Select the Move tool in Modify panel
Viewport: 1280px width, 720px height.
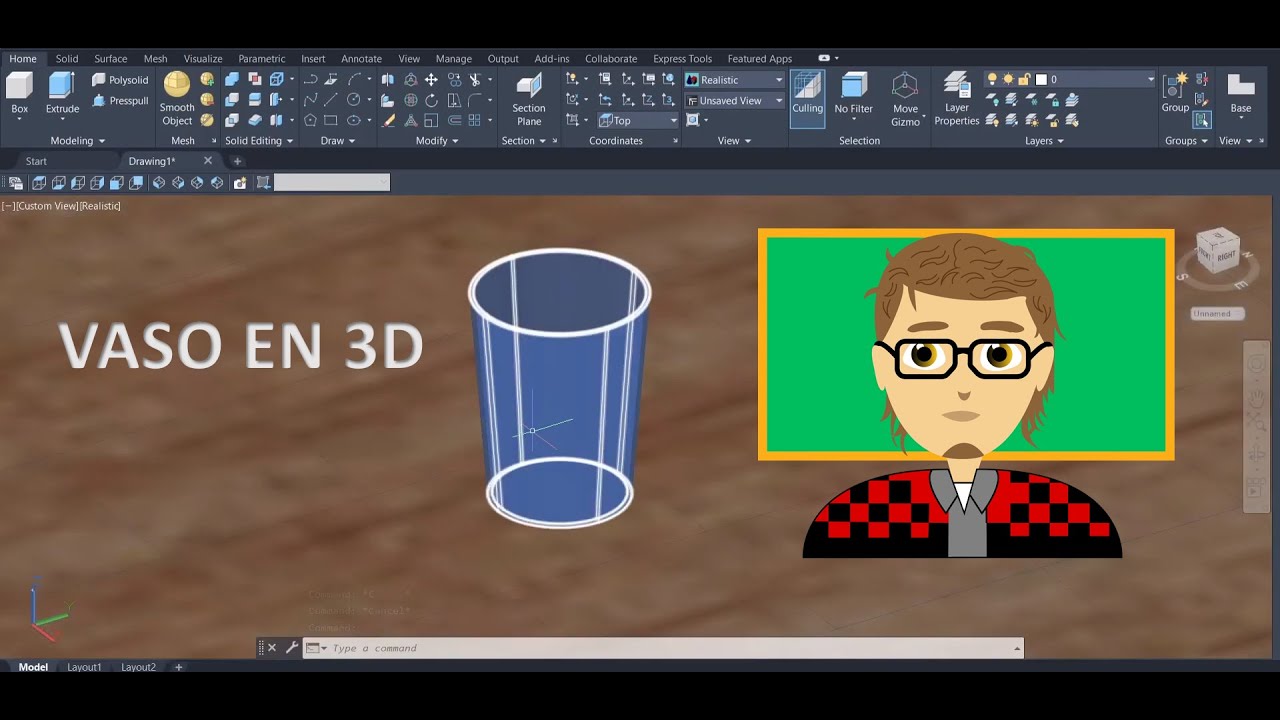click(x=431, y=79)
